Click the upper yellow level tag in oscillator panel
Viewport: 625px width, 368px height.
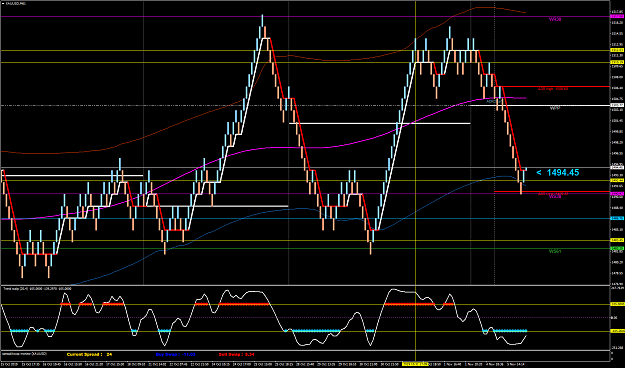pos(617,304)
